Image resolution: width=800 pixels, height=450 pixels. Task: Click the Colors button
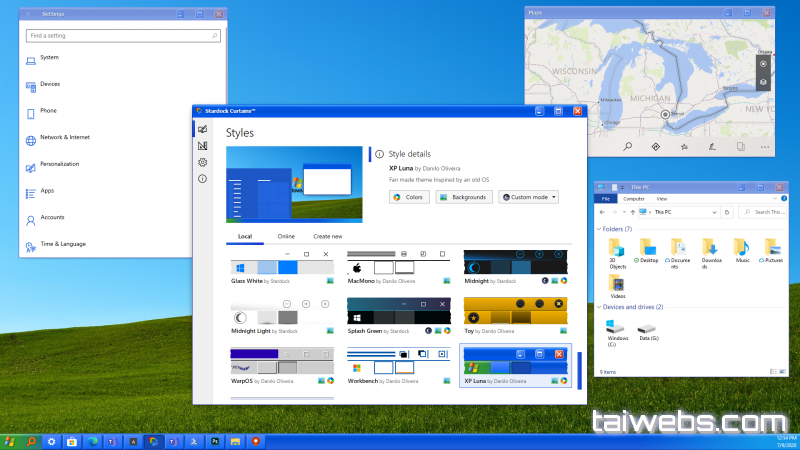pyautogui.click(x=410, y=197)
